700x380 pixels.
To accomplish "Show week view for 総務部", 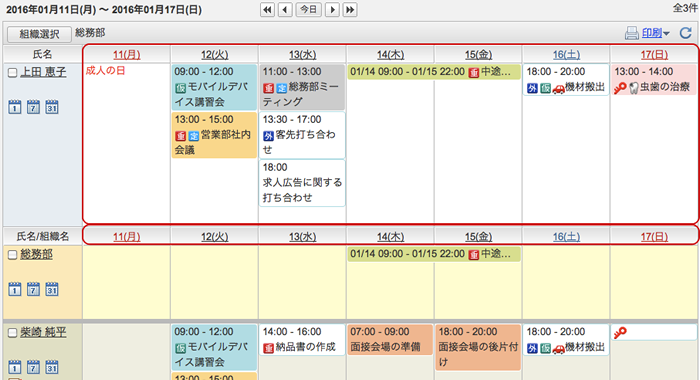I will click(x=33, y=289).
